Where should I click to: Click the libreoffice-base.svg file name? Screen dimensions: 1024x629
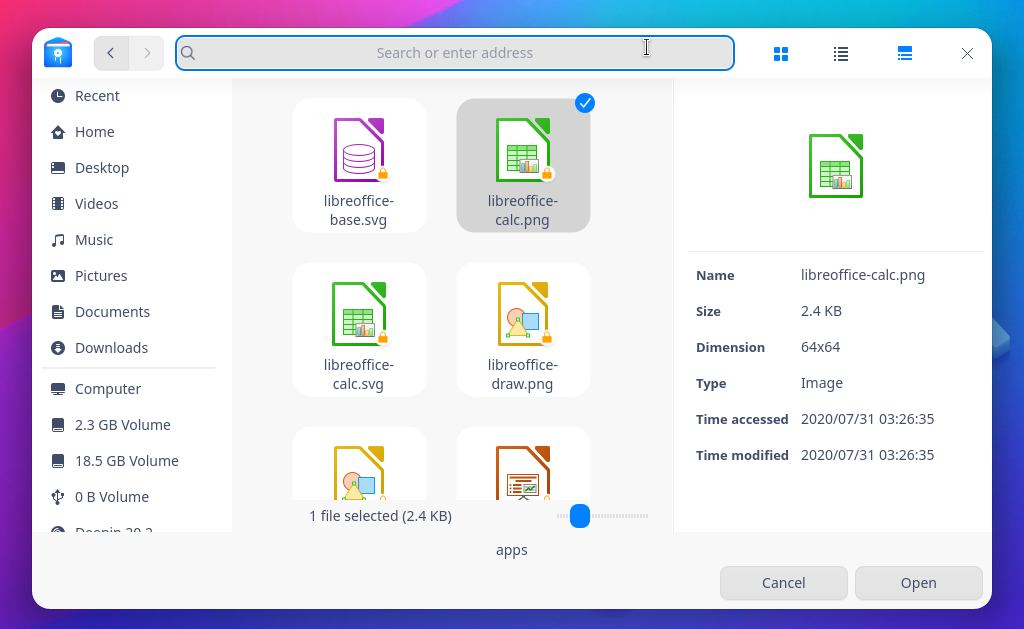click(359, 210)
